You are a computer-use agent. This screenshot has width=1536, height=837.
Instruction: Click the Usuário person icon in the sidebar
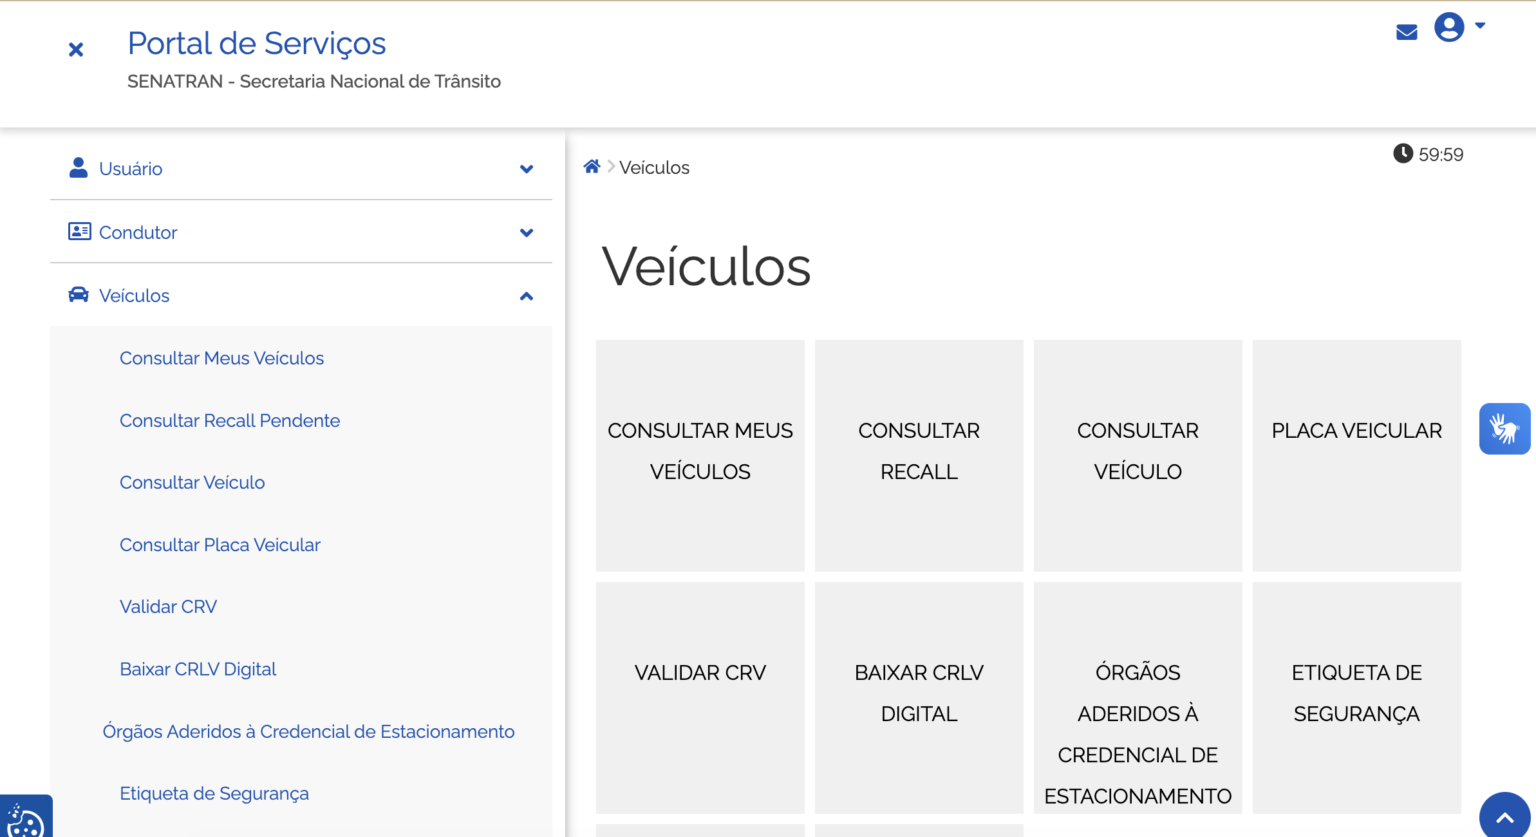78,168
